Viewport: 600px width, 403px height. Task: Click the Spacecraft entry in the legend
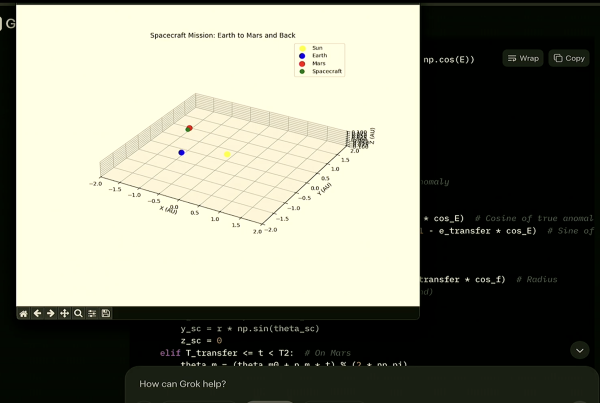pos(326,72)
